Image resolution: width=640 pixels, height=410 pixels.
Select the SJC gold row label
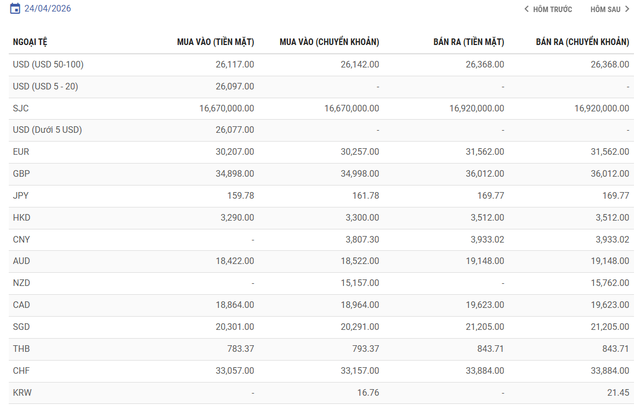(21, 108)
